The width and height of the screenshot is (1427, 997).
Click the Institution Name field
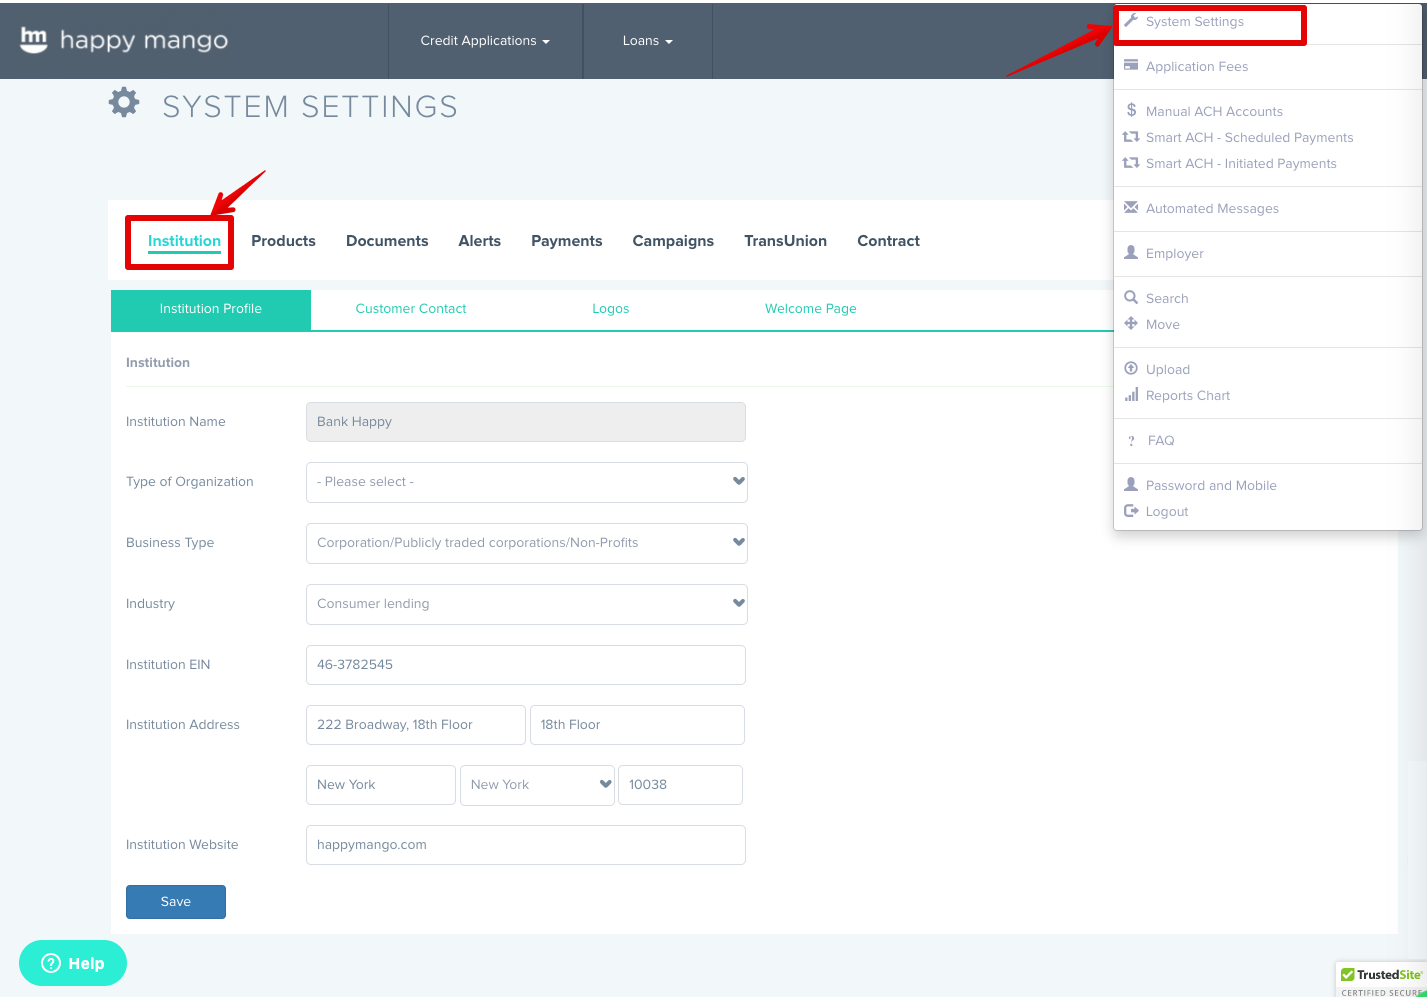526,422
